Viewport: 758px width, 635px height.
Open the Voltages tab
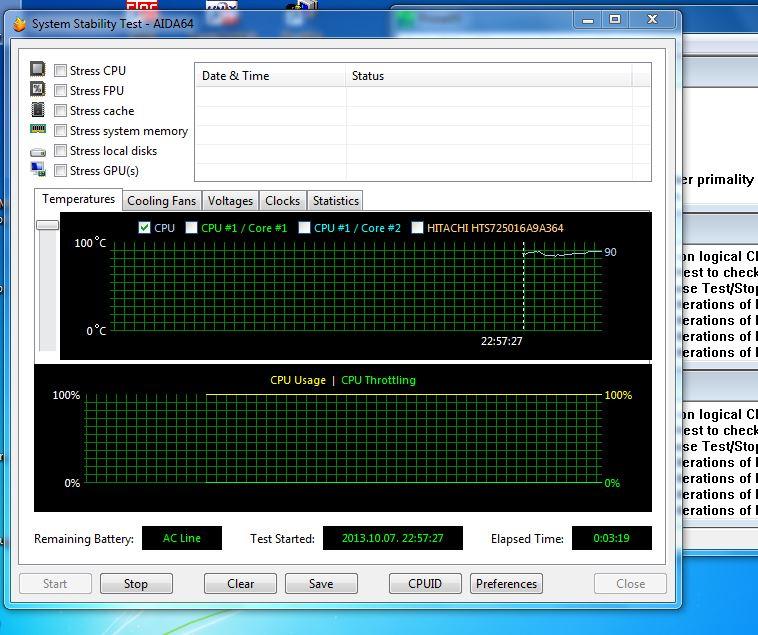tap(230, 201)
